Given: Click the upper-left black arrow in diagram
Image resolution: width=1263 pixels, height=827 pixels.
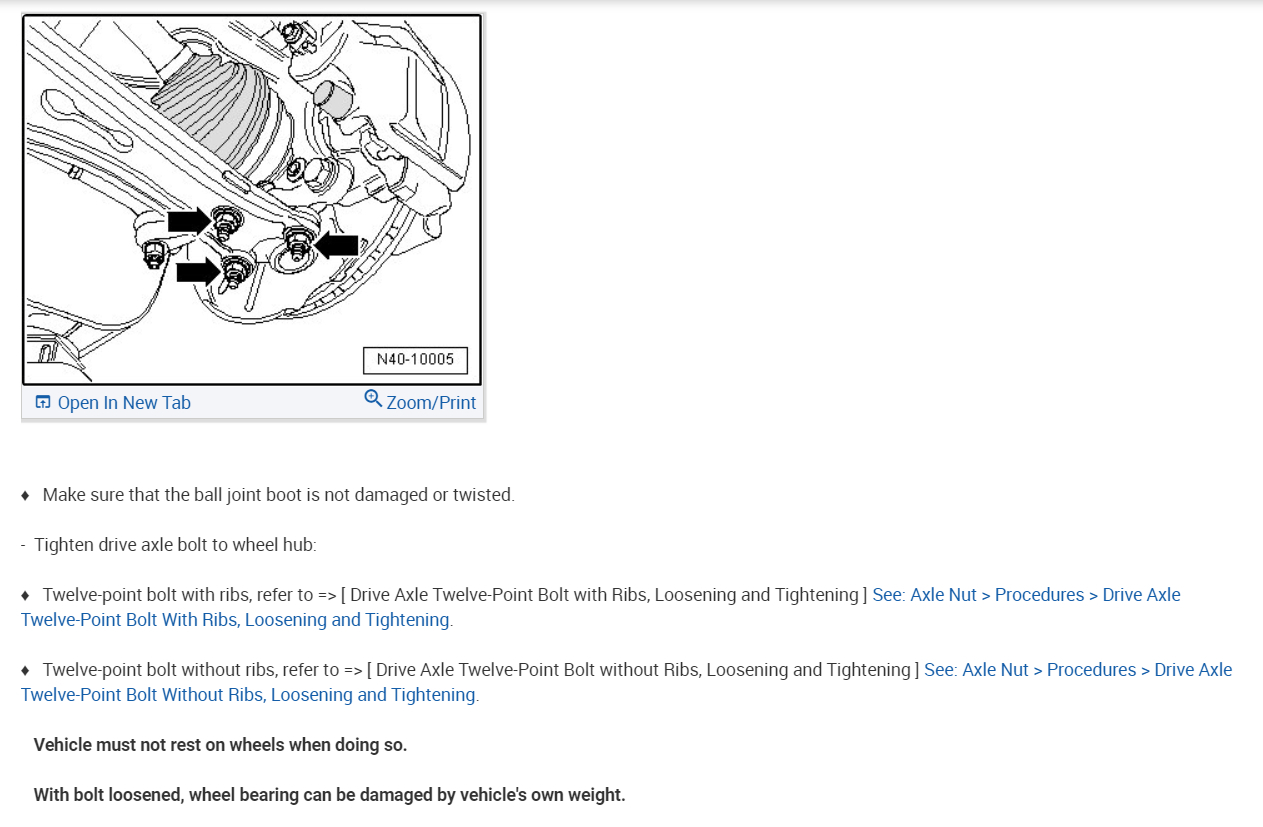Looking at the screenshot, I should pos(188,220).
